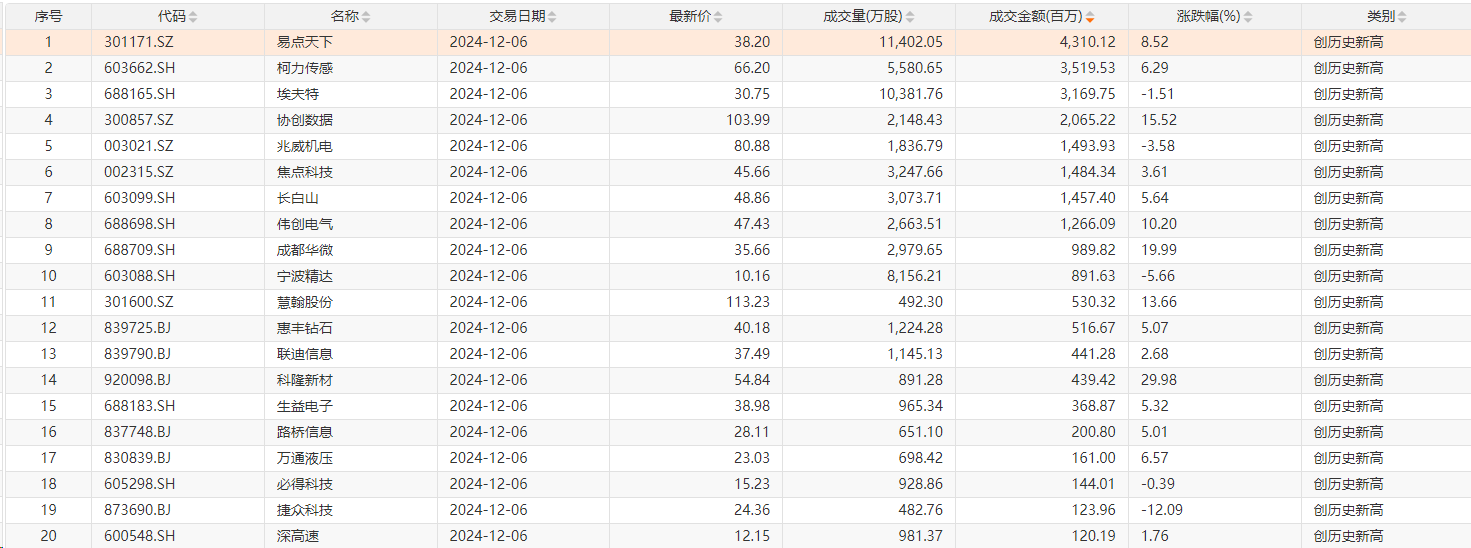
Task: Open the name 伟创电气
Action: click(305, 224)
